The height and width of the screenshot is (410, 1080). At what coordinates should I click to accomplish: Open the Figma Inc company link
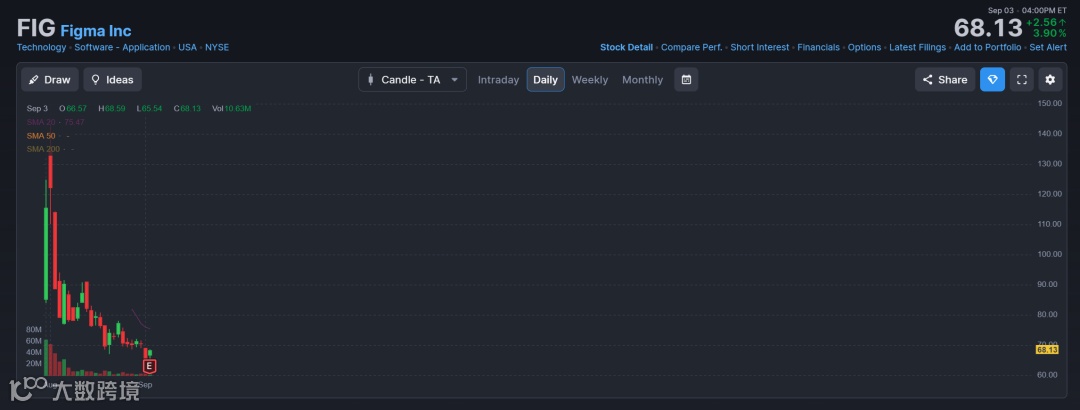pyautogui.click(x=96, y=31)
